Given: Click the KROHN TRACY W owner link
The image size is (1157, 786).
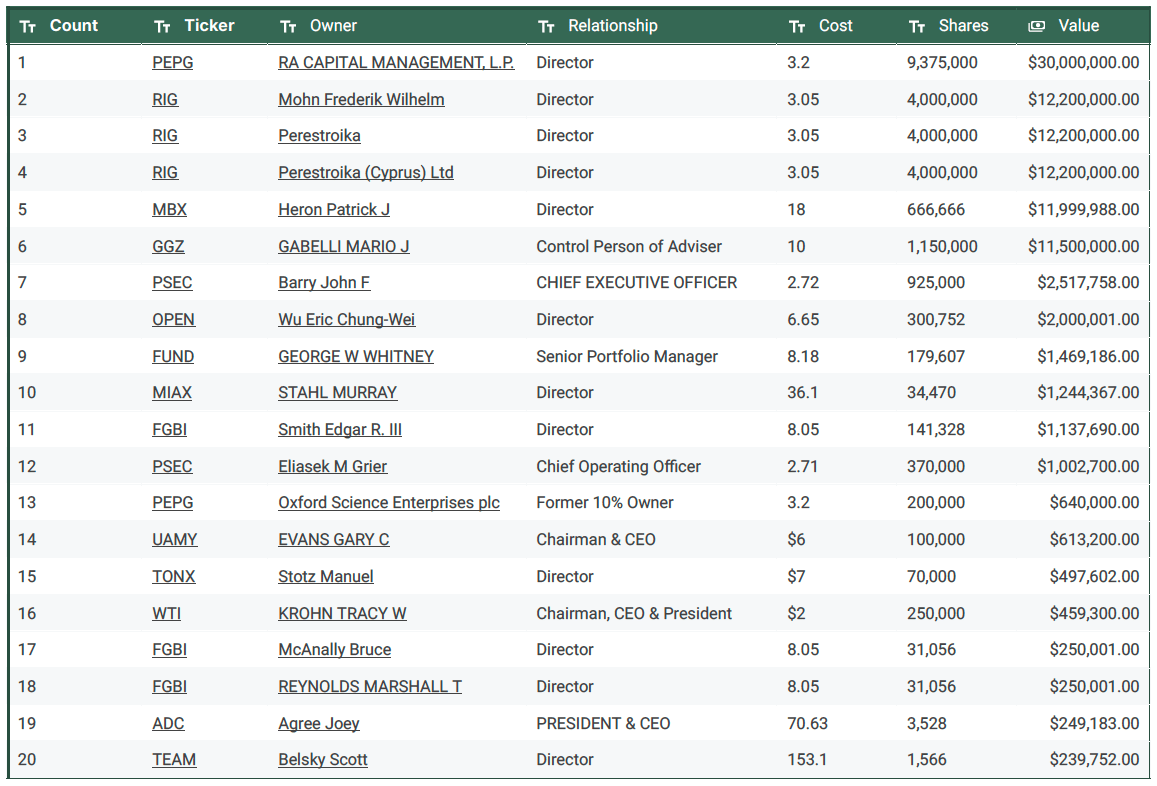Looking at the screenshot, I should pyautogui.click(x=342, y=614).
